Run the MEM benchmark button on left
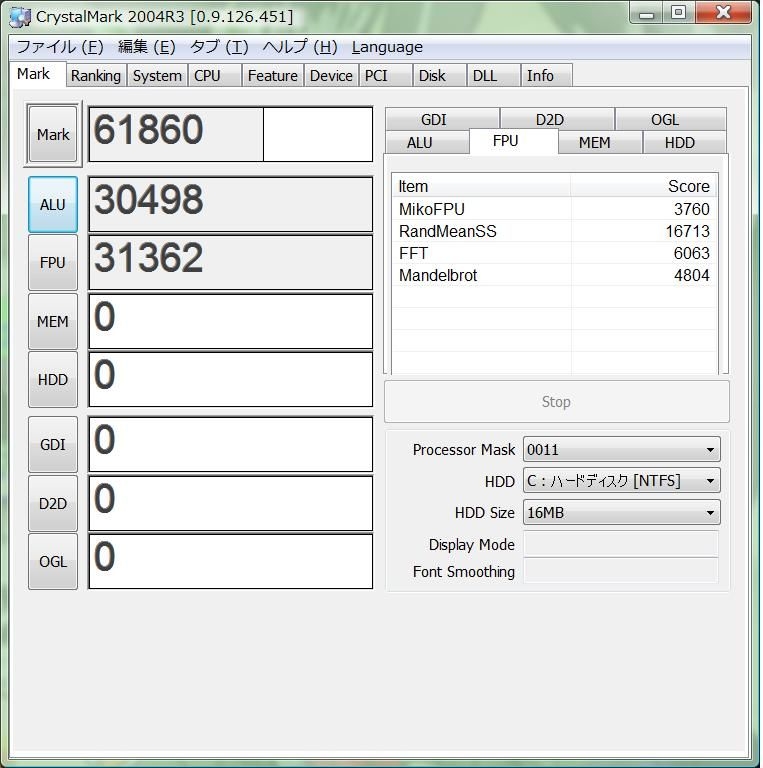763x768 pixels. click(53, 321)
